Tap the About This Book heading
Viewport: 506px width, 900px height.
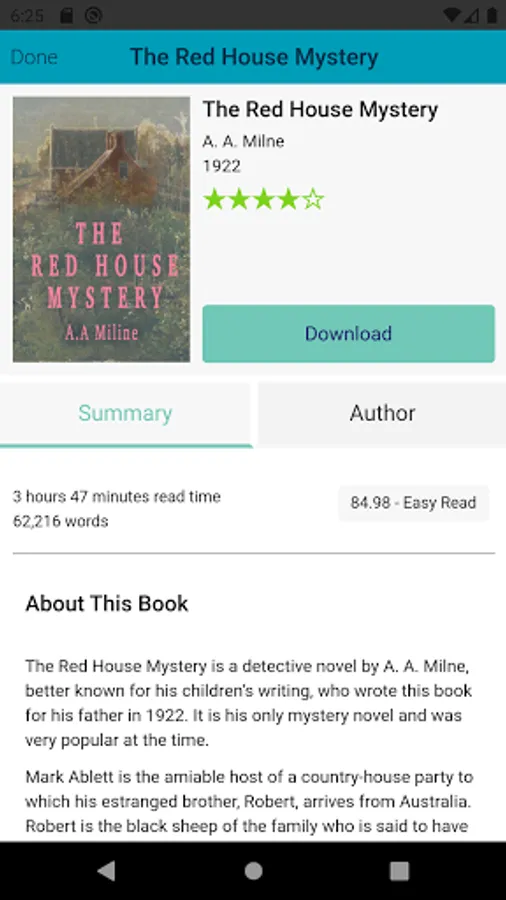pos(107,604)
